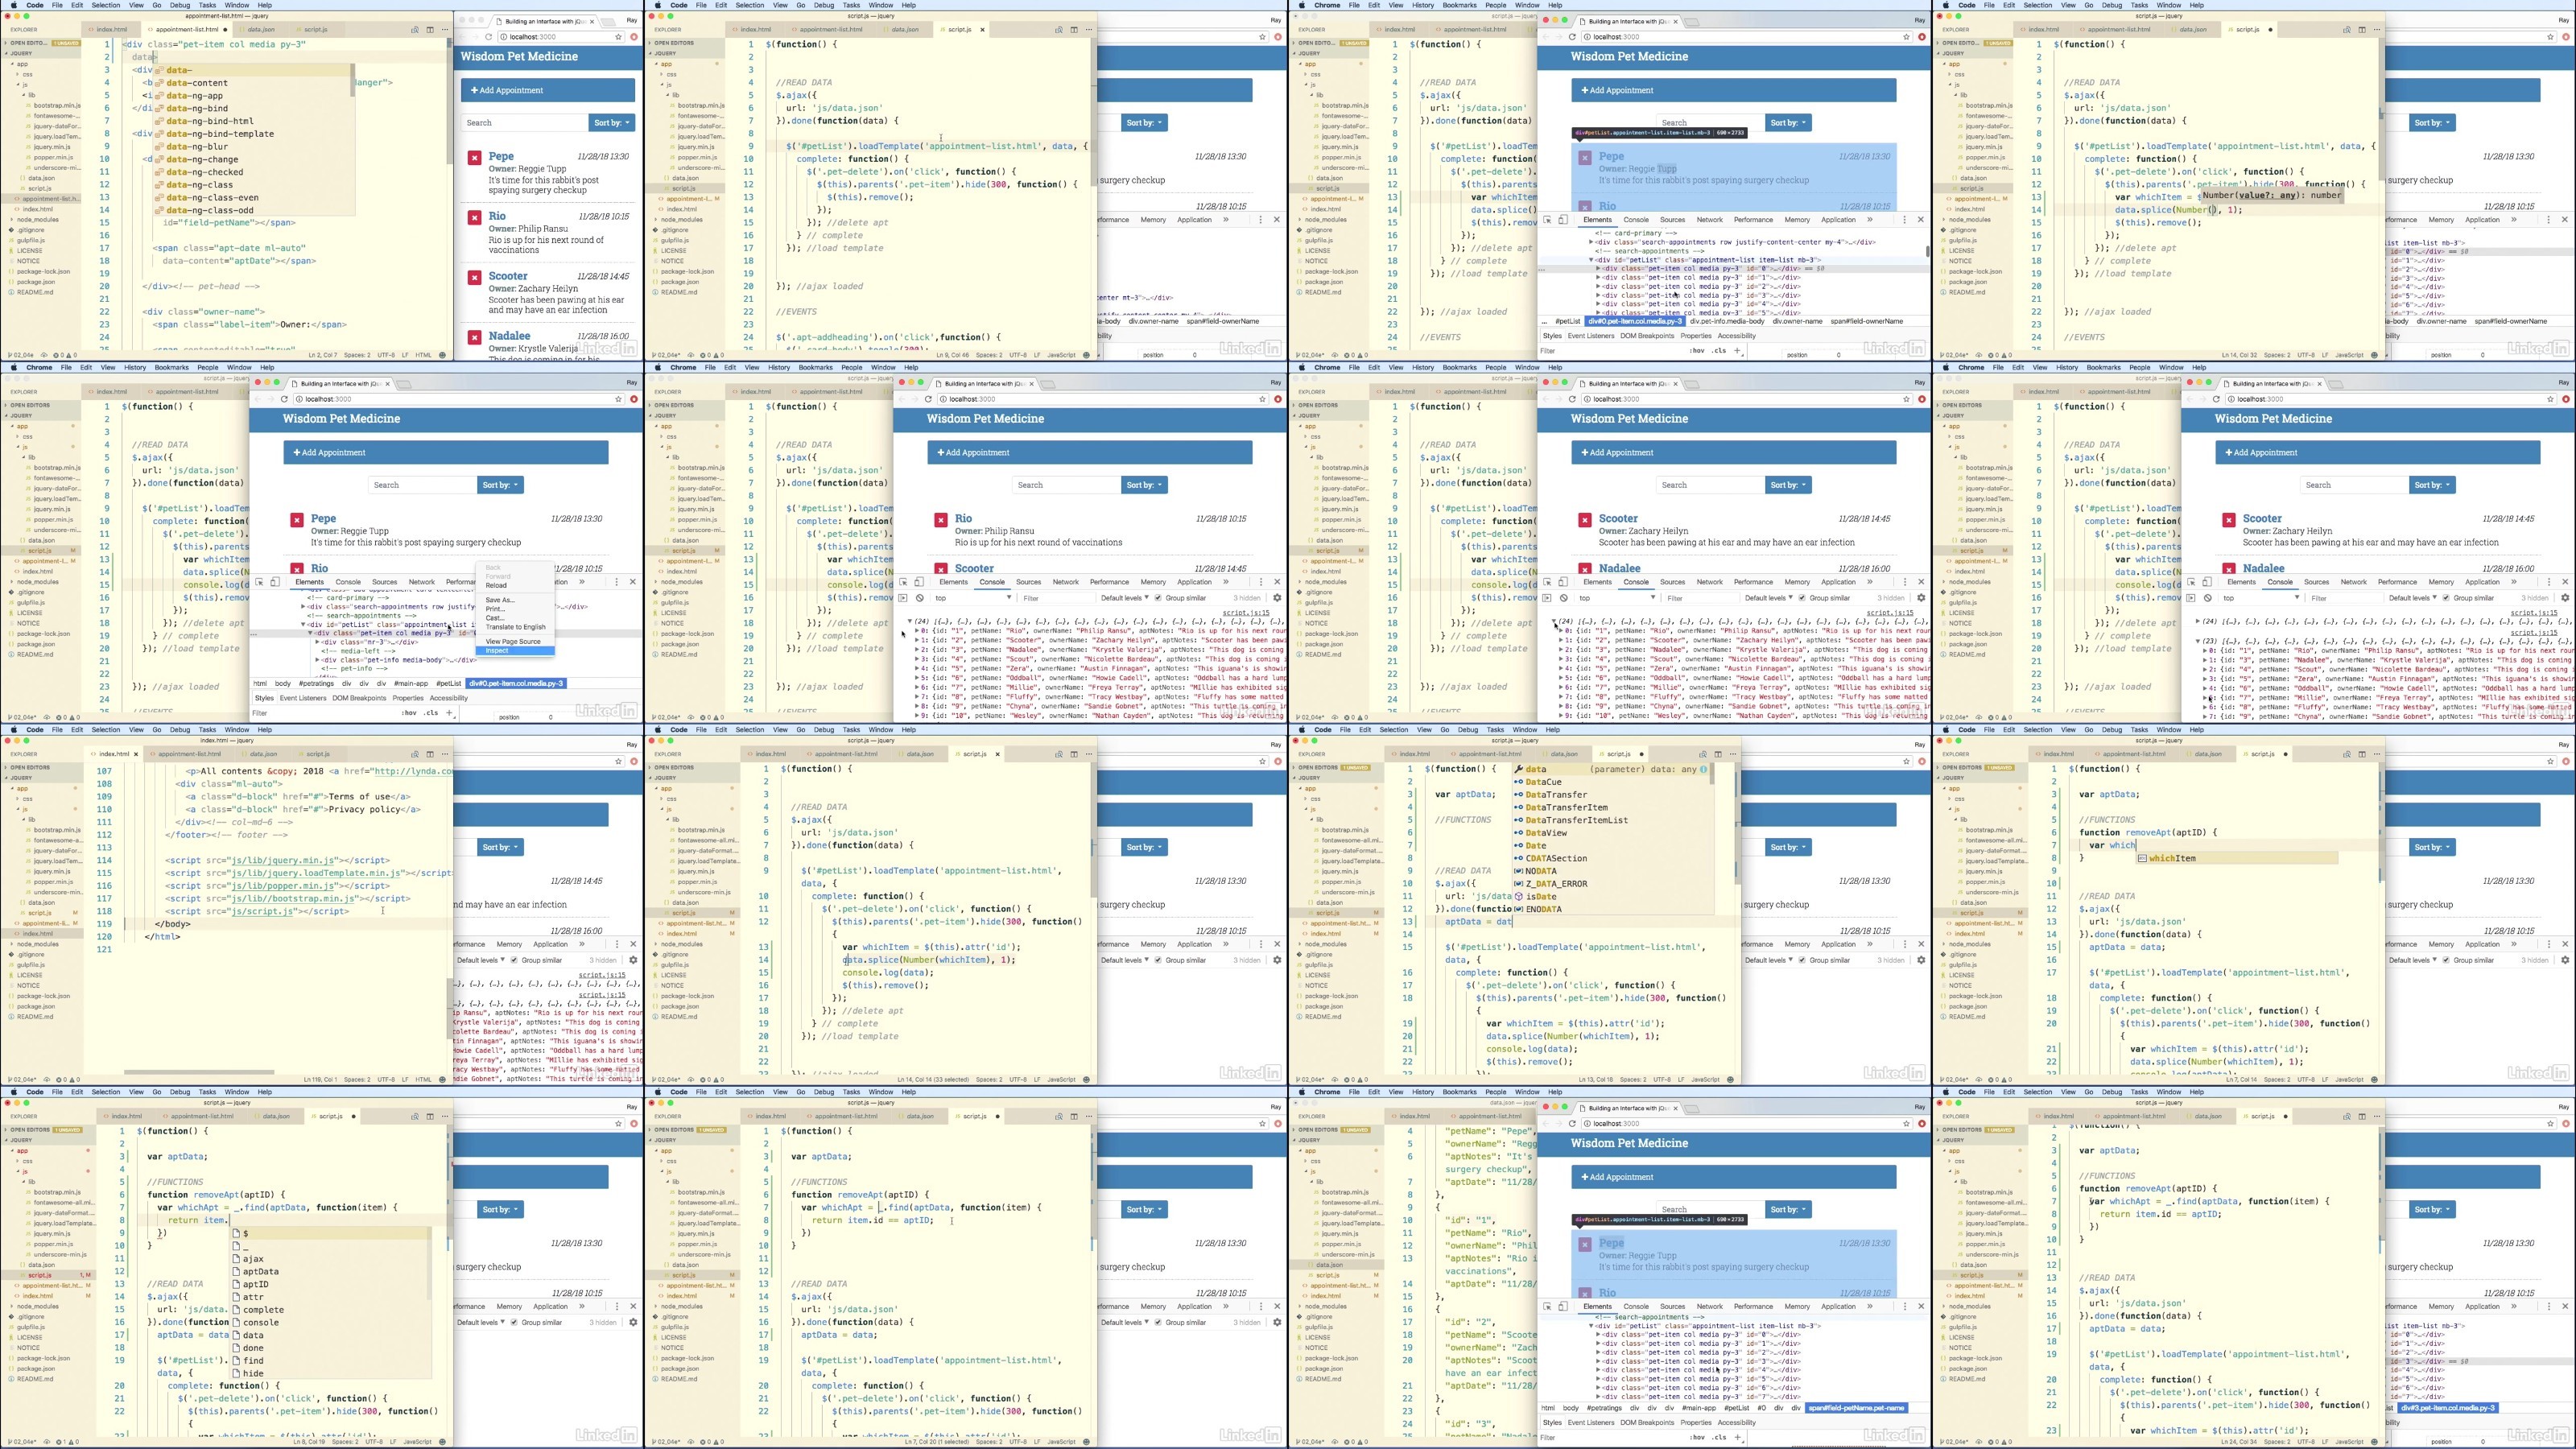Delete Rio appointment where Rio is listed first
The height and width of the screenshot is (1449, 2576).
click(x=941, y=520)
